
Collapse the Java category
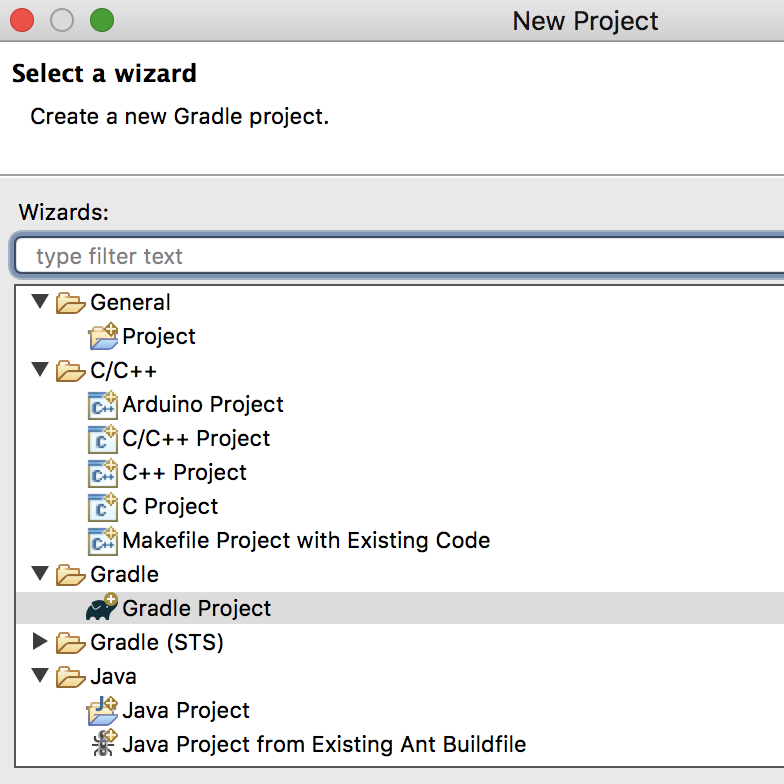tap(40, 675)
